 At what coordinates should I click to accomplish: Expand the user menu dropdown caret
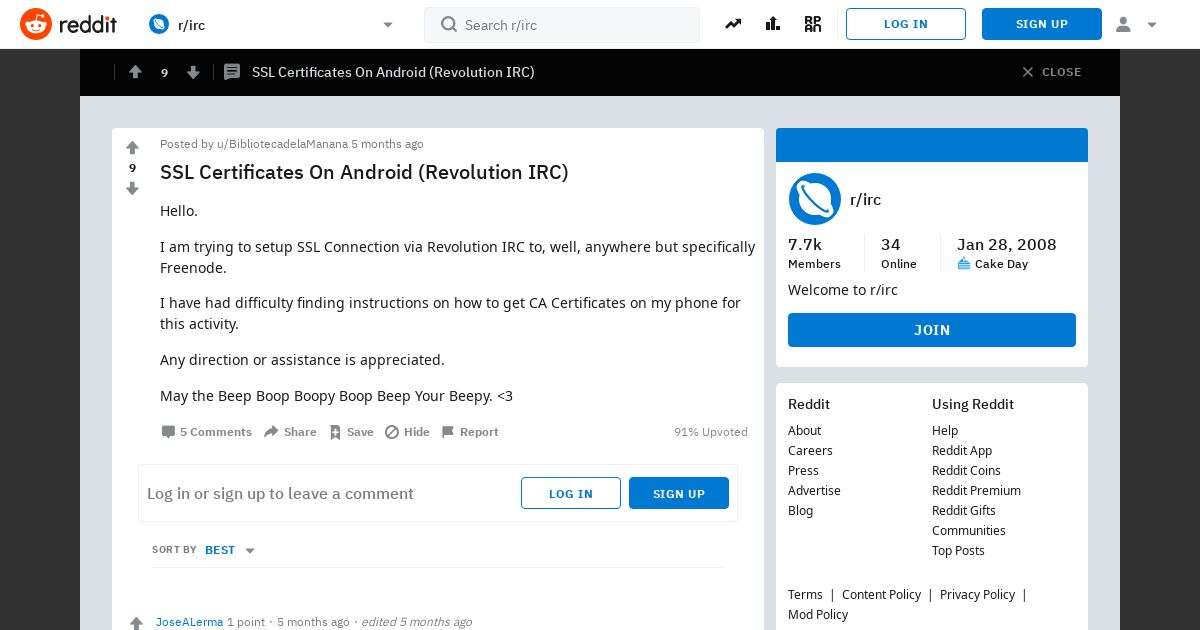[1152, 25]
